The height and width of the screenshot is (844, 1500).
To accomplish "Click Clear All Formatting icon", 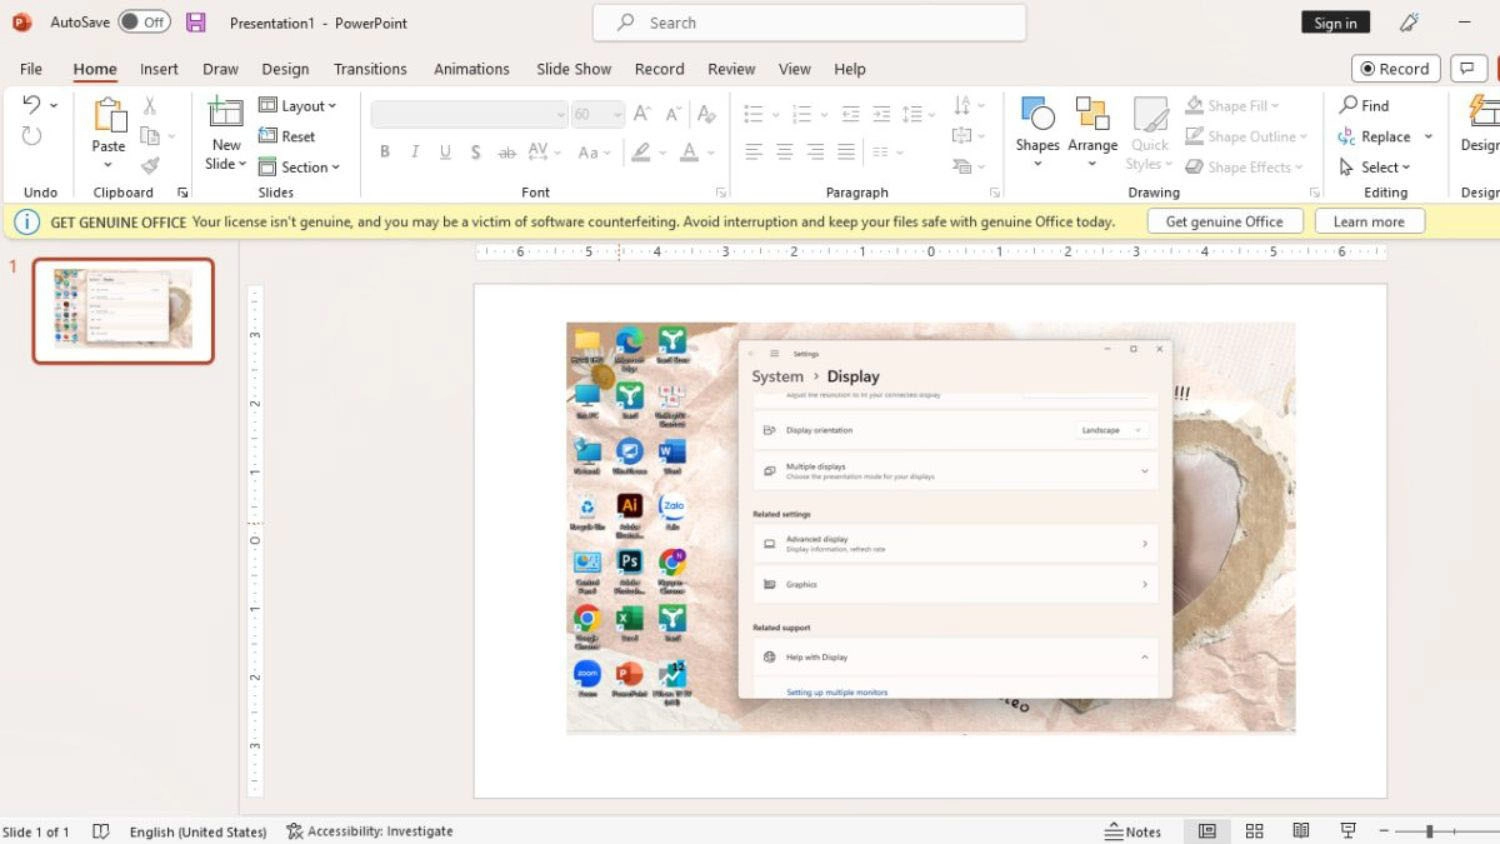I will click(x=707, y=114).
